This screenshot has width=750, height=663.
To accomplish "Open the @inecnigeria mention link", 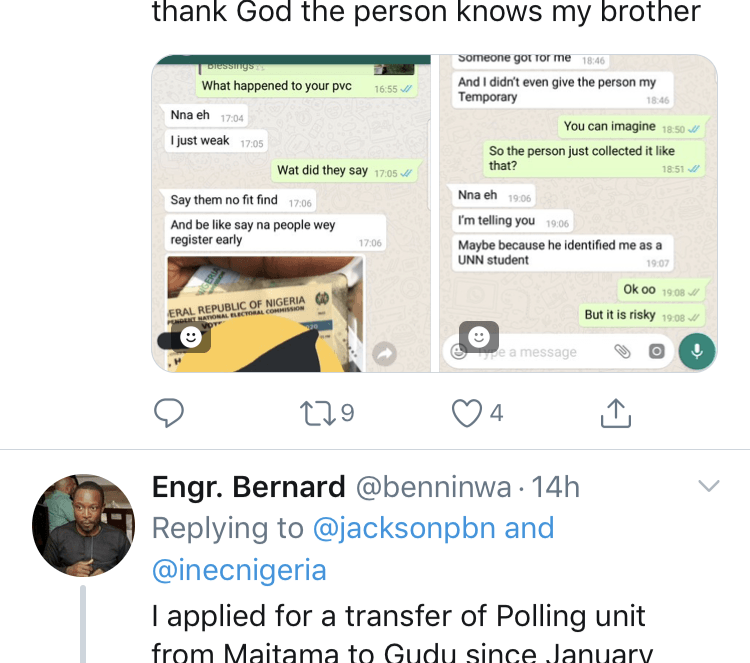I will [239, 570].
